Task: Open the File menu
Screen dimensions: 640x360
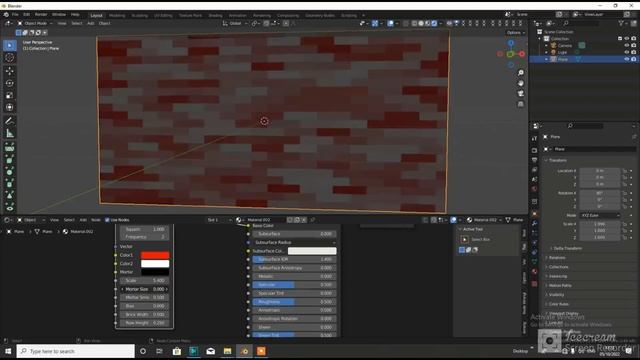Action: (15, 14)
